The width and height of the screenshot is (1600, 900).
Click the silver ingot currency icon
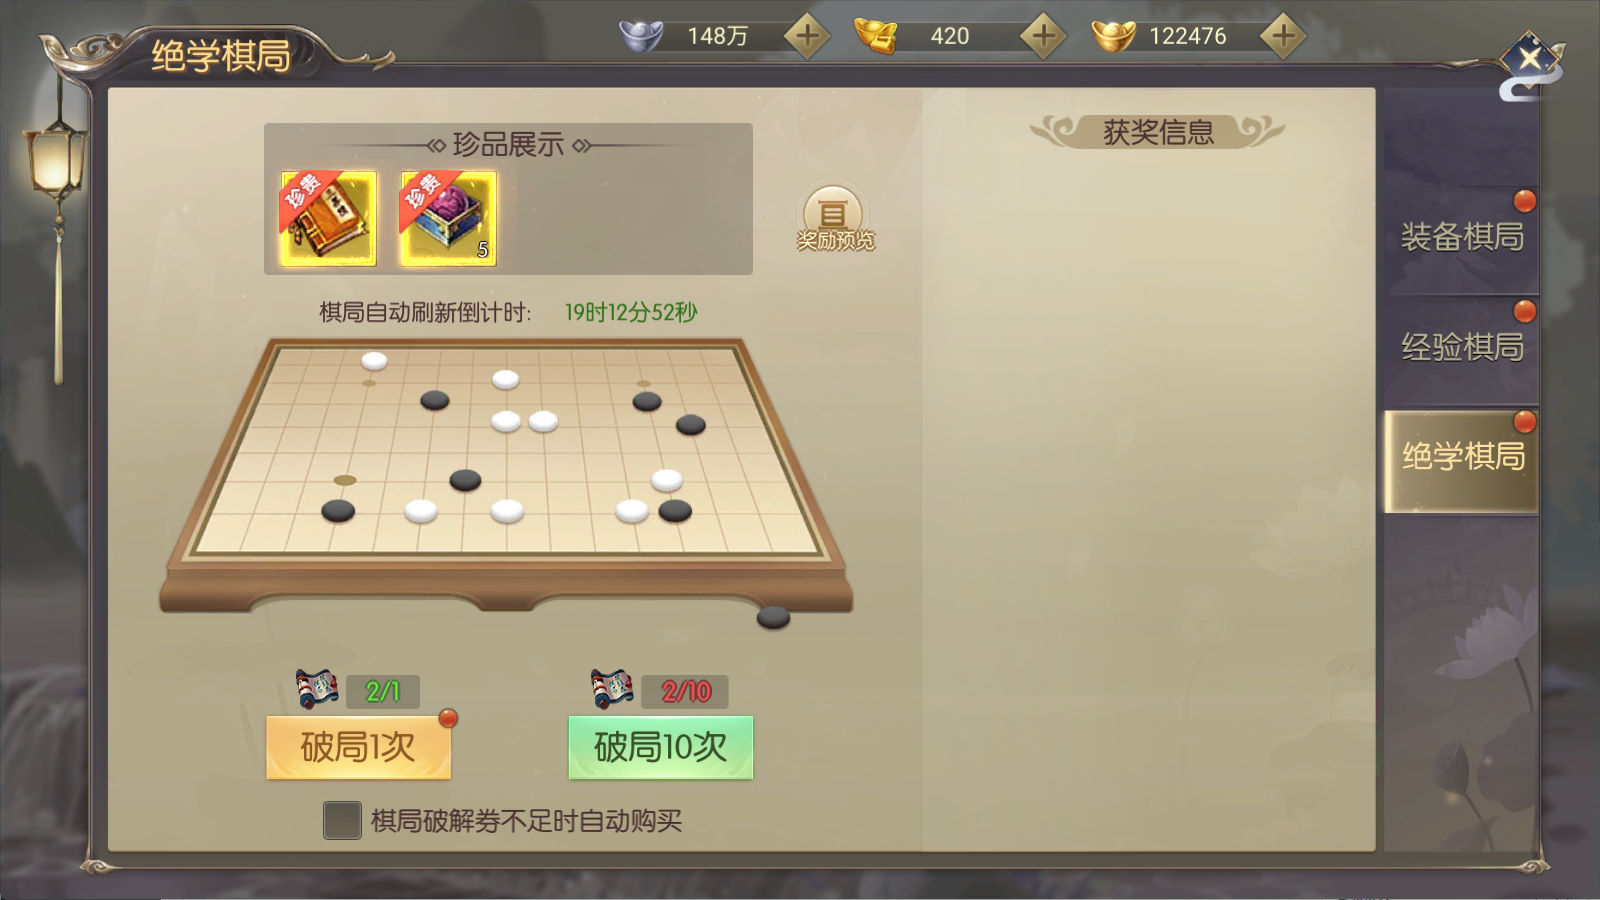click(641, 36)
